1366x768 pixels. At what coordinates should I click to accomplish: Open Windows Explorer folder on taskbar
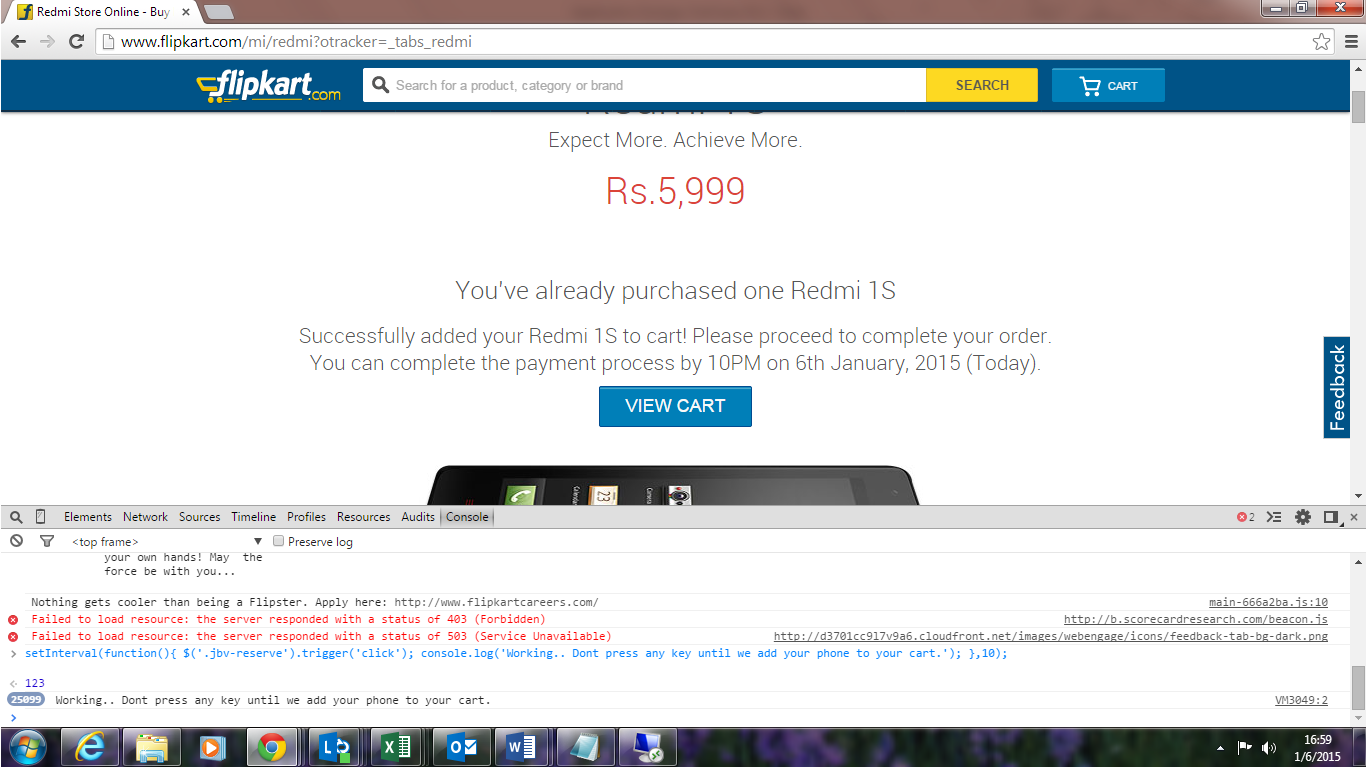click(x=152, y=748)
